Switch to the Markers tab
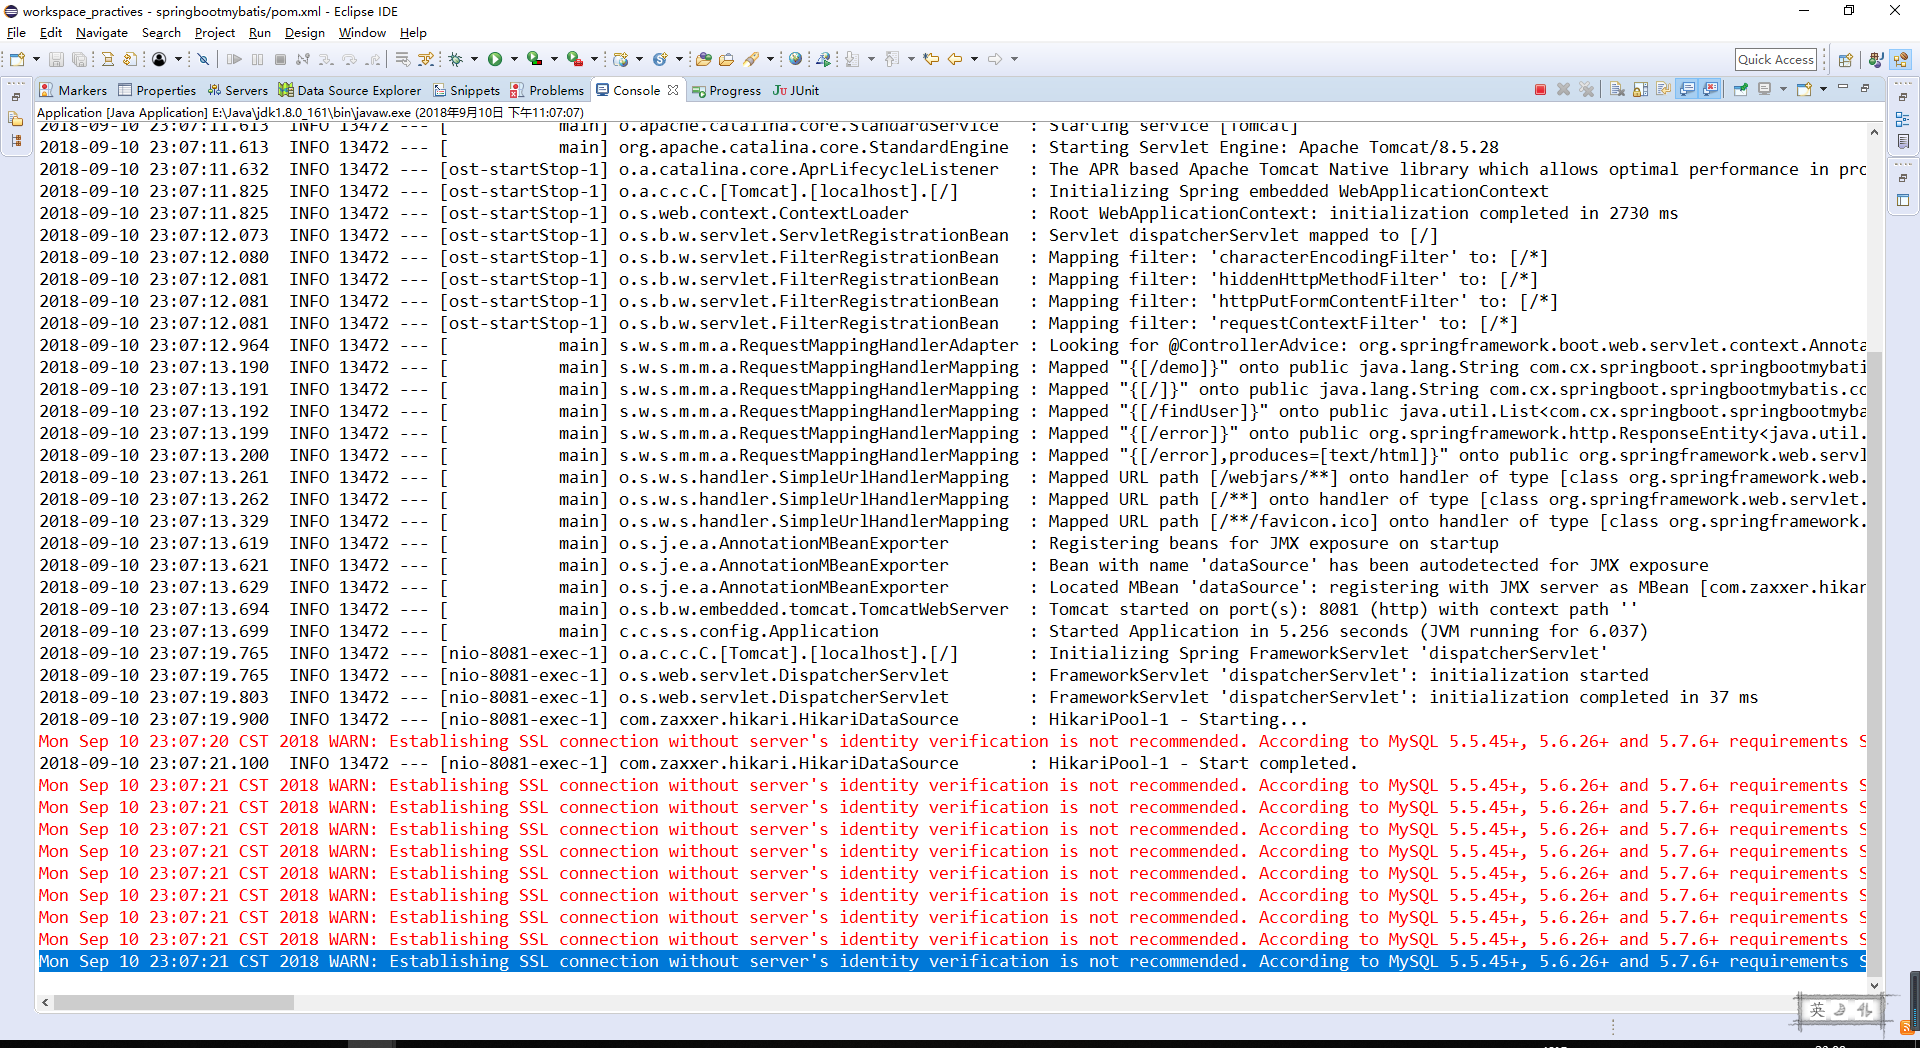 coord(73,90)
